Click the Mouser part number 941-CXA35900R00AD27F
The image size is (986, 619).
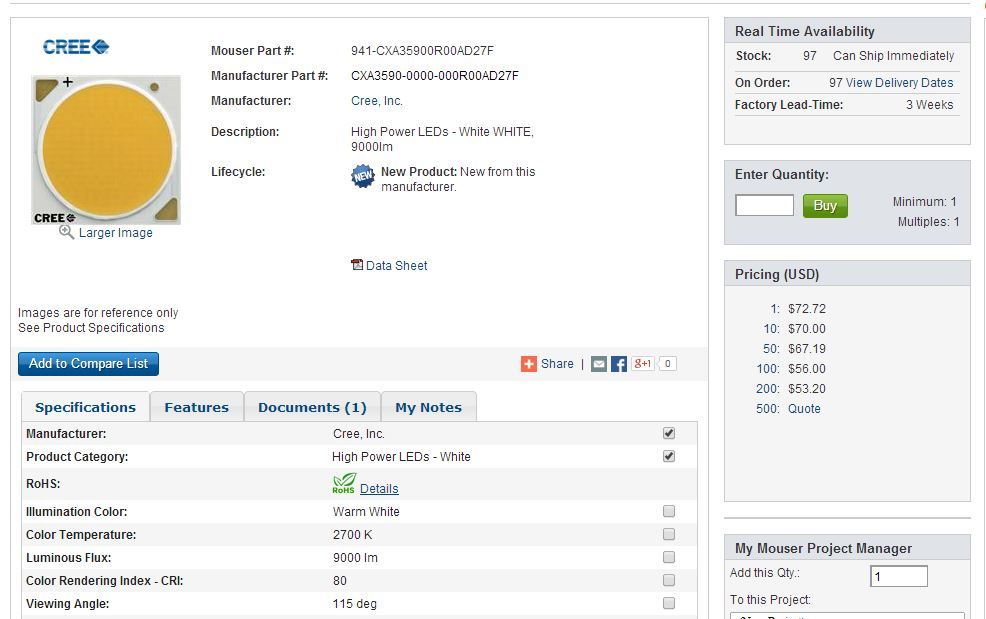coord(422,50)
